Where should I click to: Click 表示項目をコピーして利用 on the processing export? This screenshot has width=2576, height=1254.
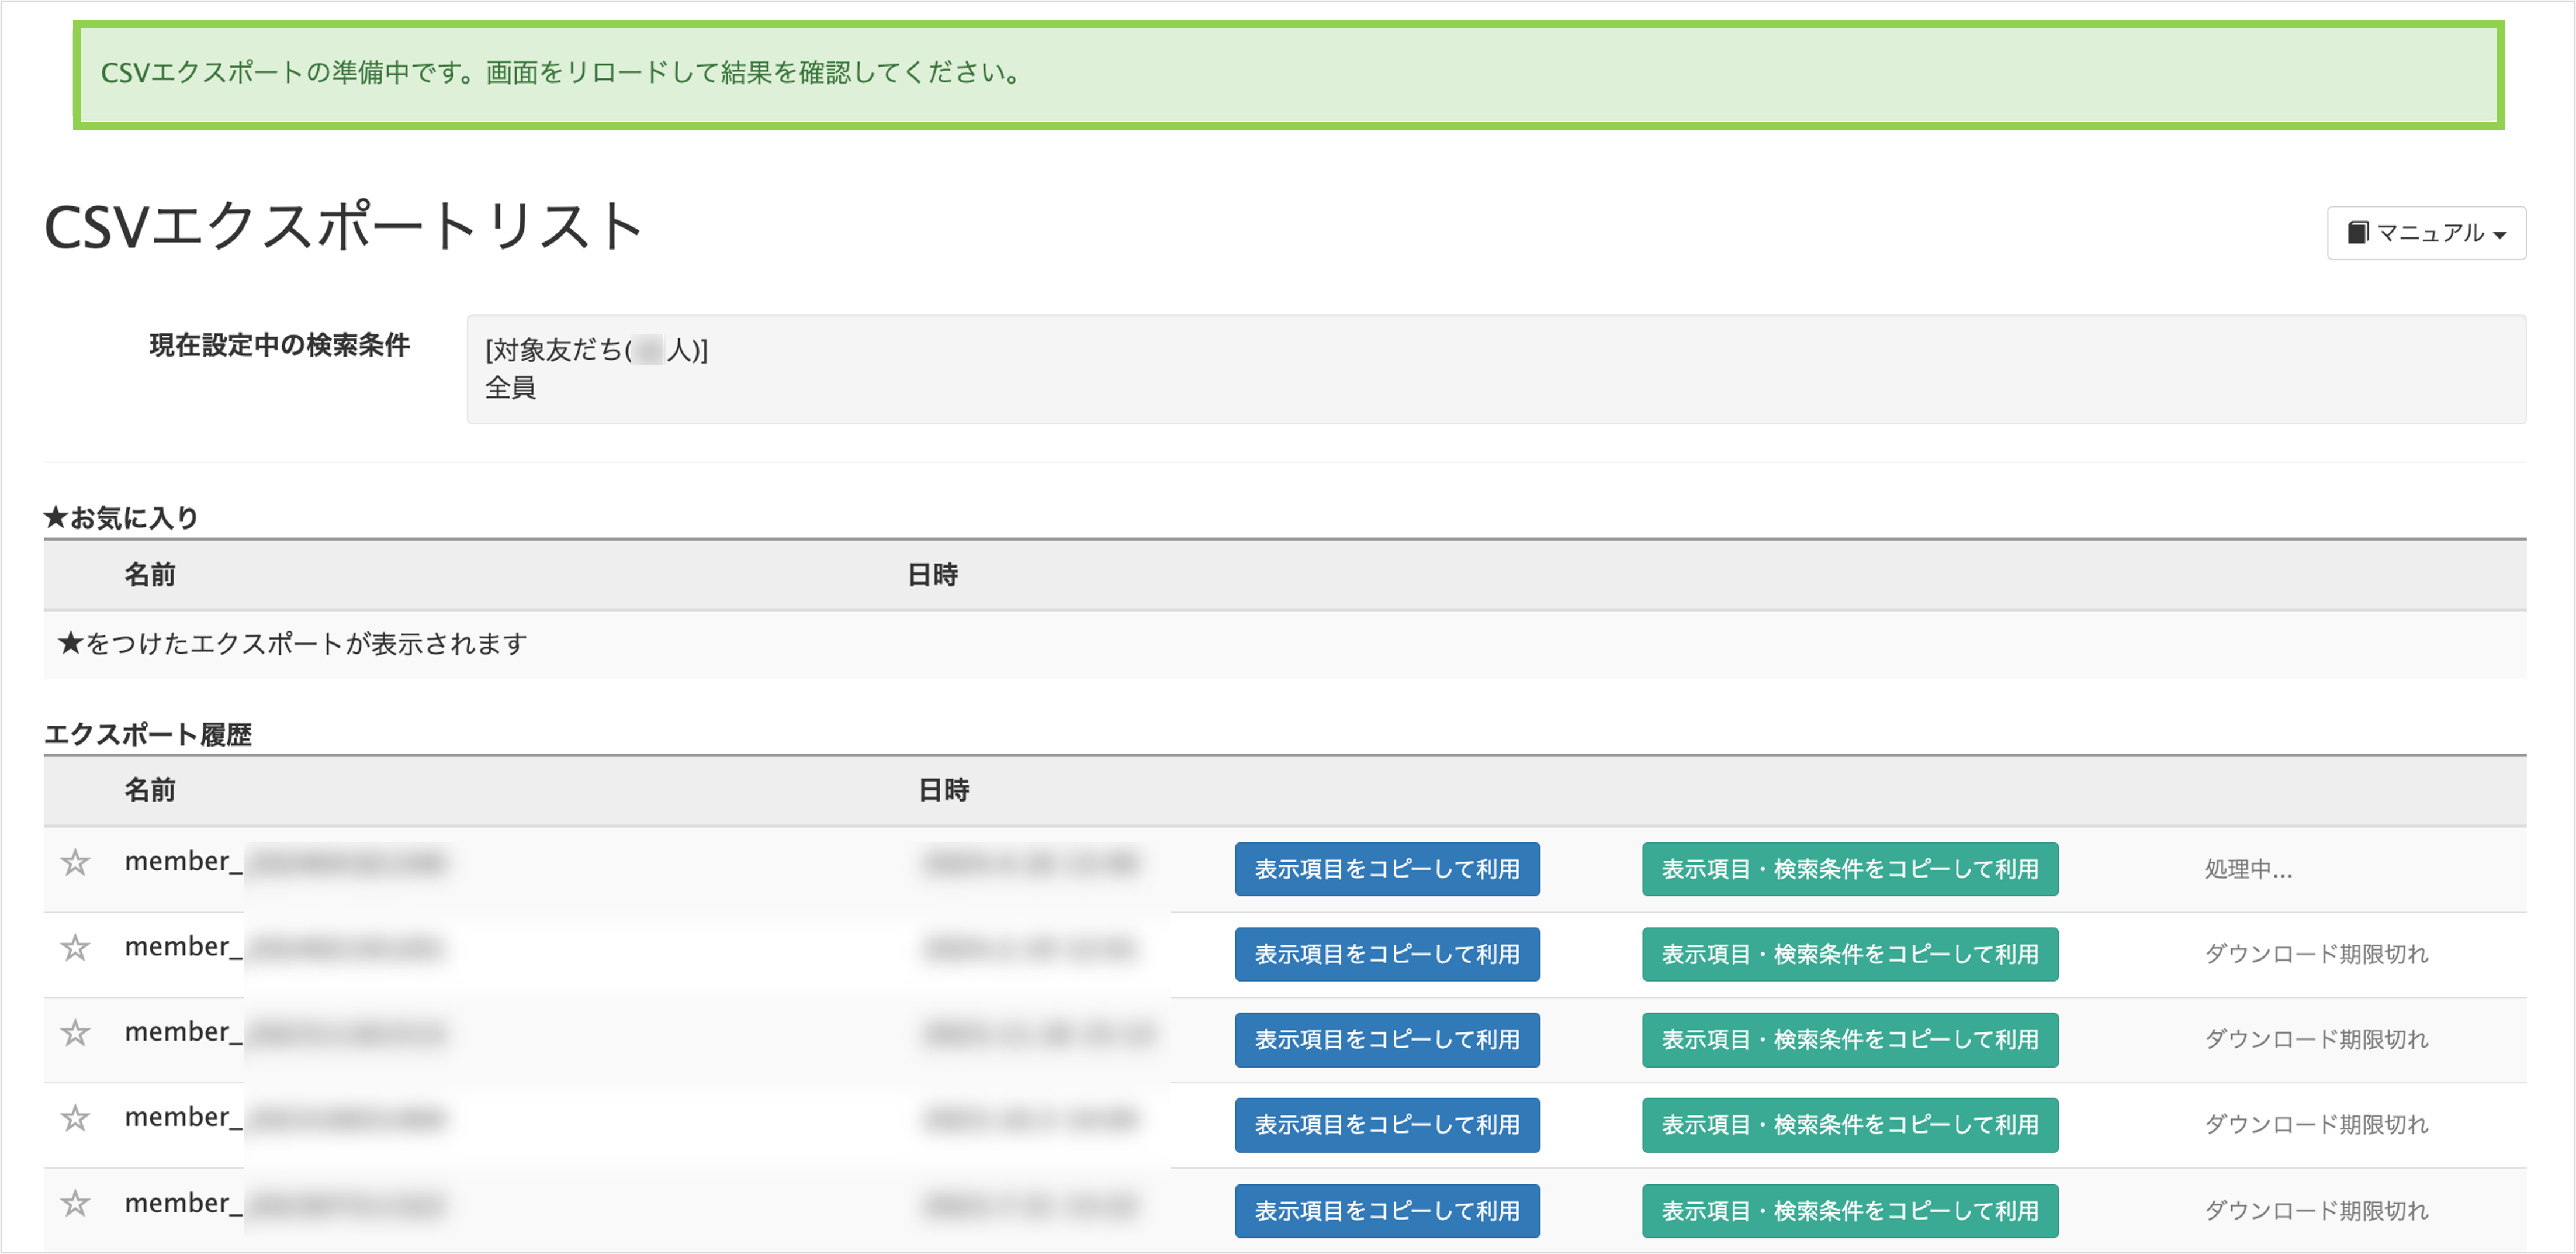point(1388,869)
